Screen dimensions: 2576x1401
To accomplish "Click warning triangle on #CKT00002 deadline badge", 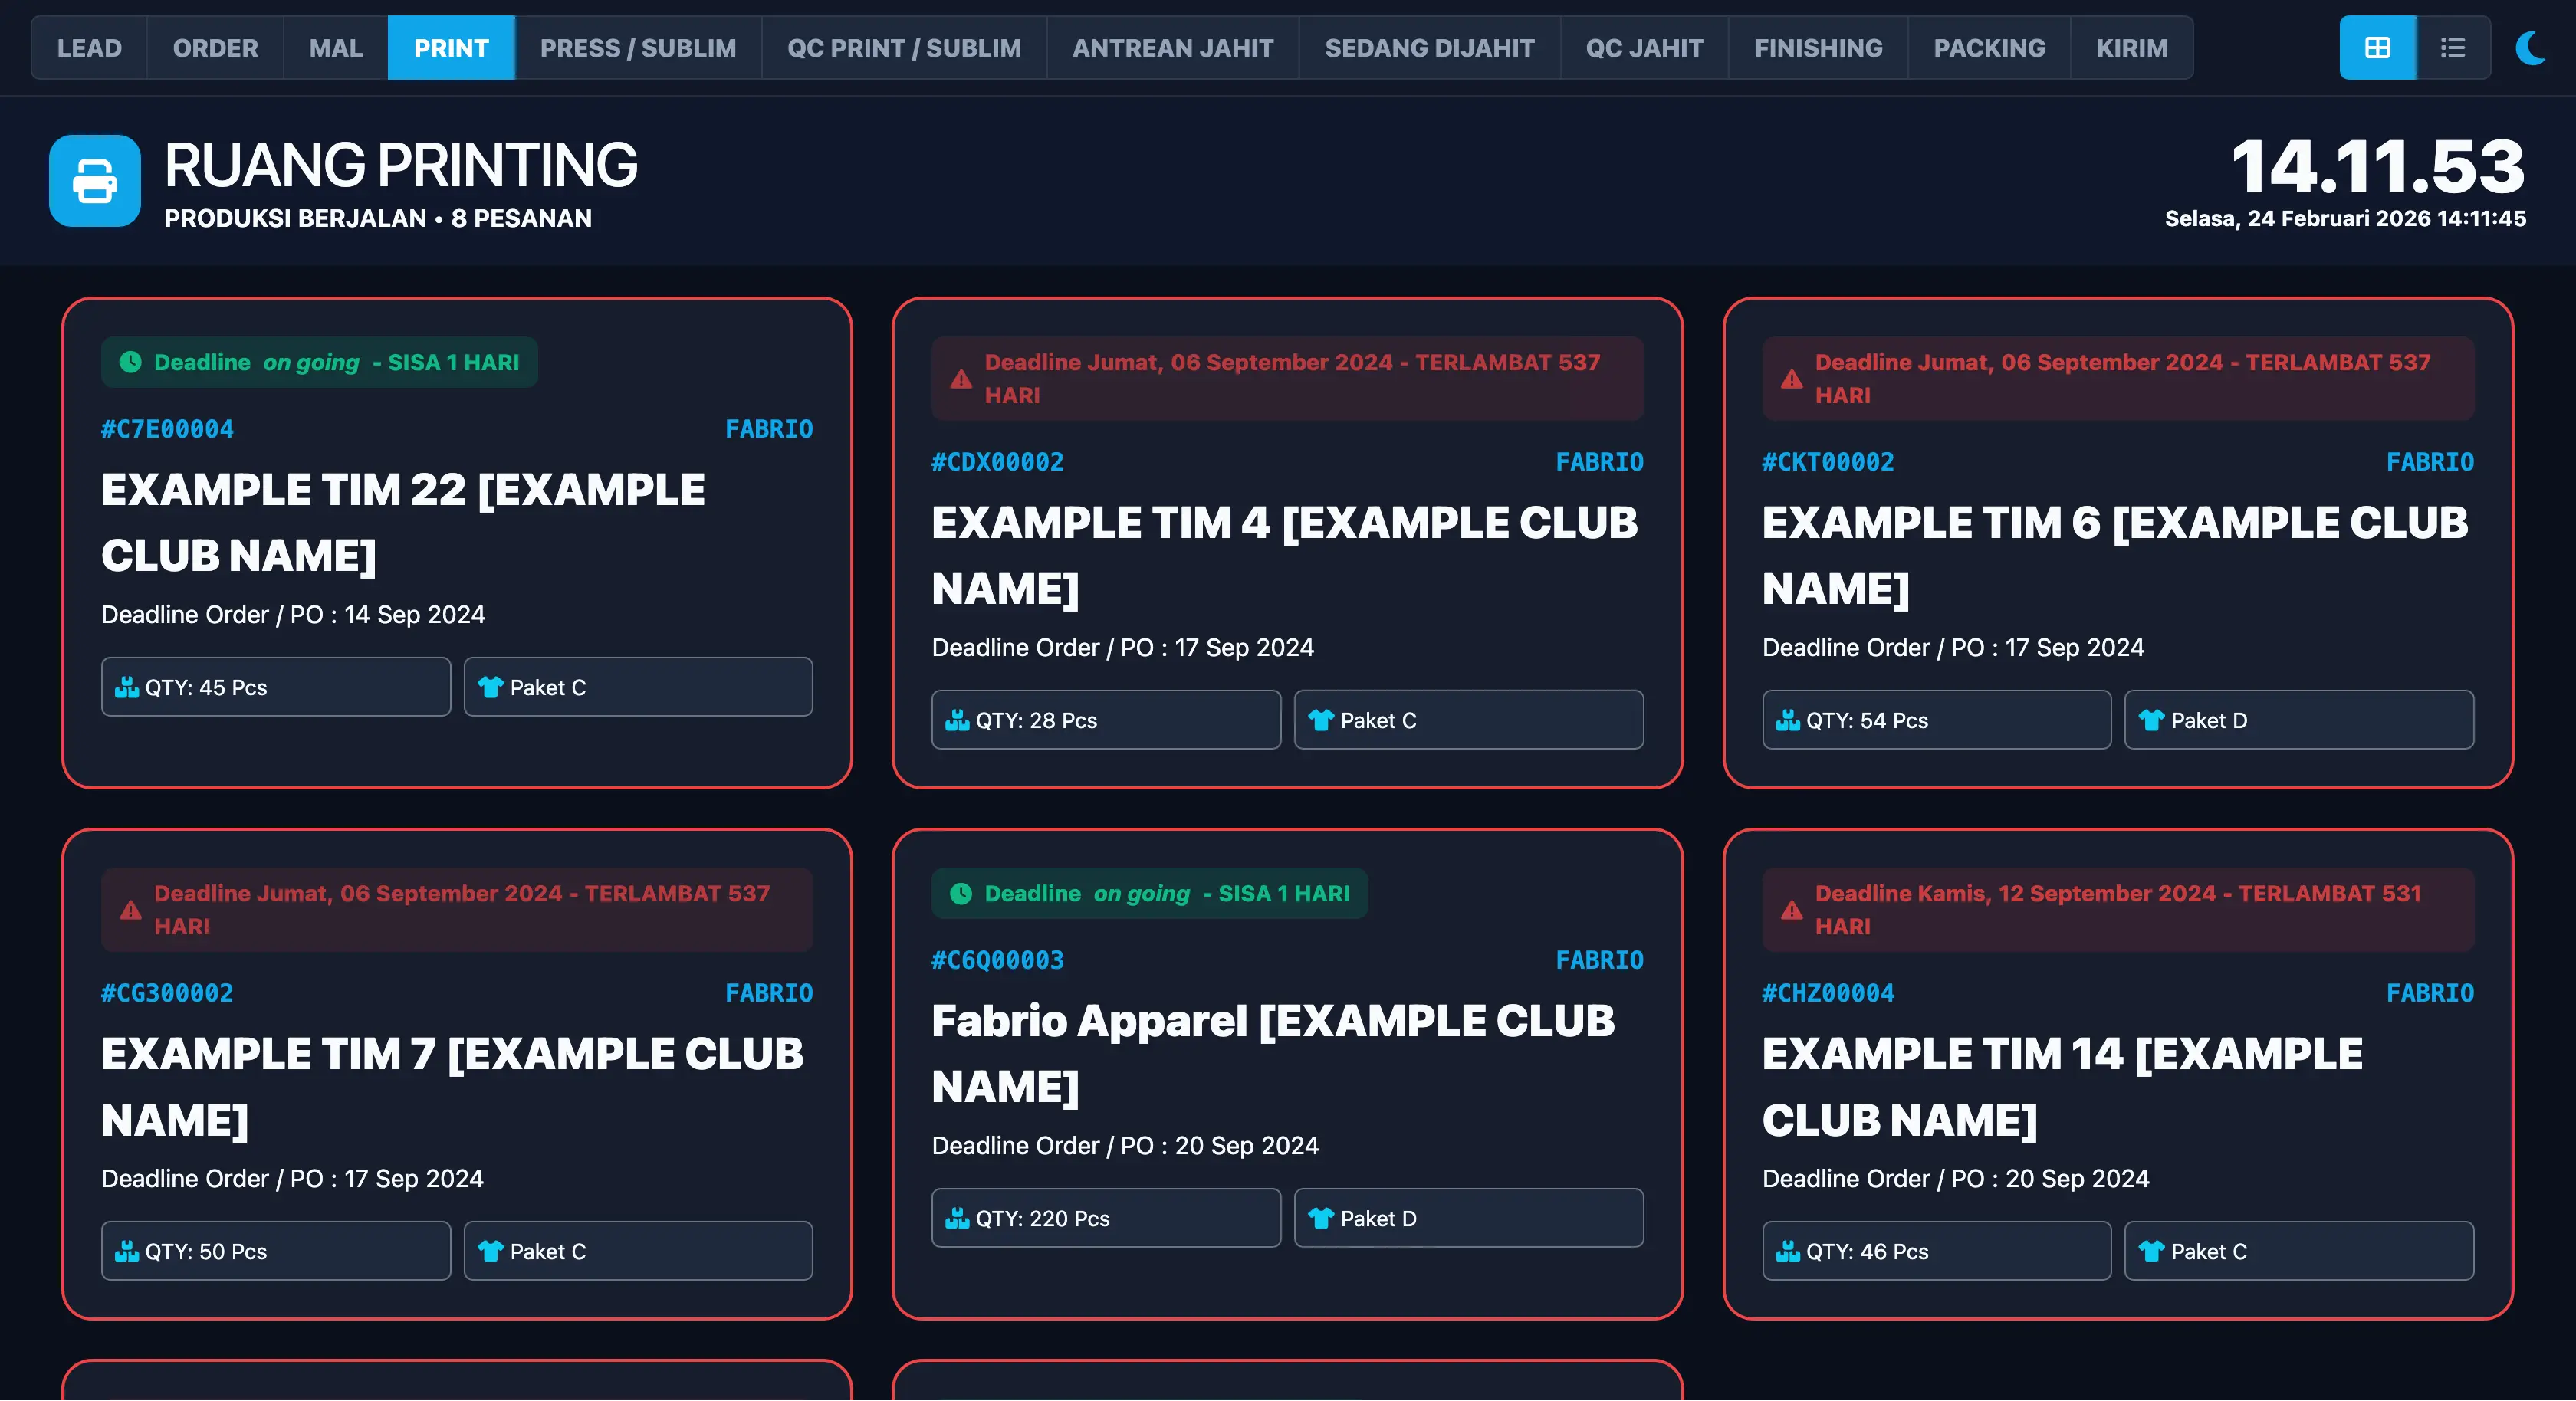I will (1791, 379).
